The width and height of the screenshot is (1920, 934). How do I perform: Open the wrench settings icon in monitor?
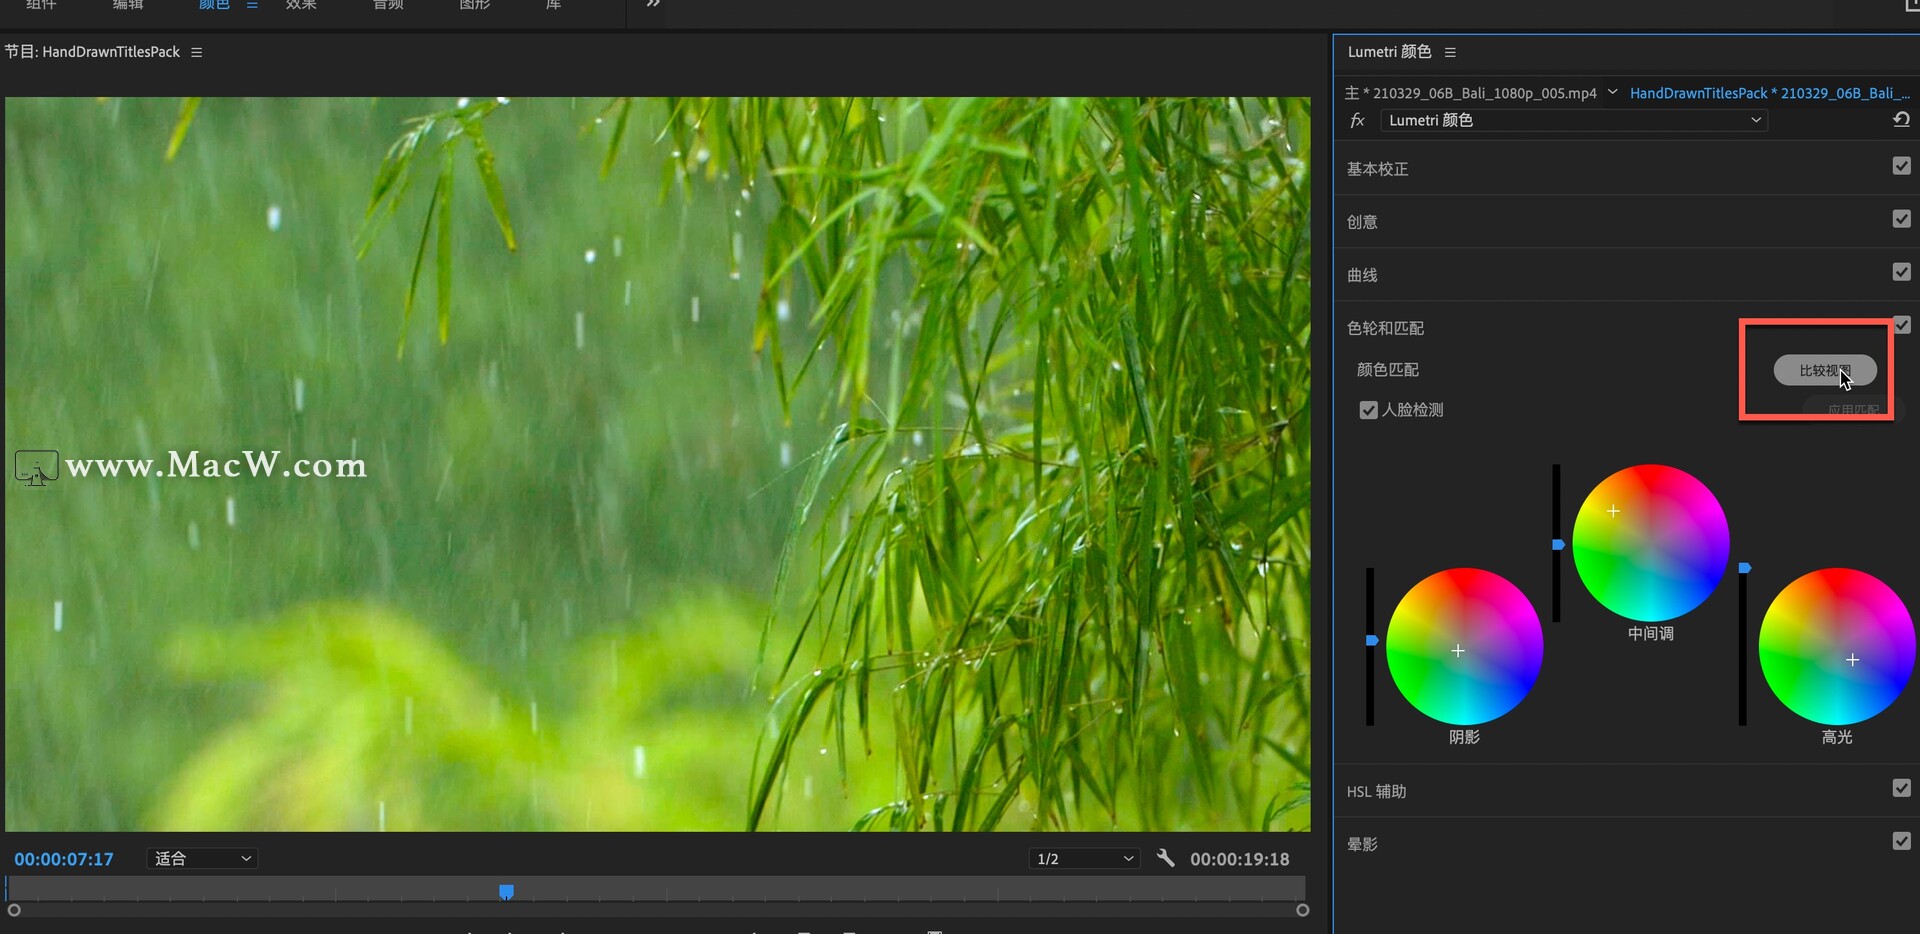pos(1165,858)
